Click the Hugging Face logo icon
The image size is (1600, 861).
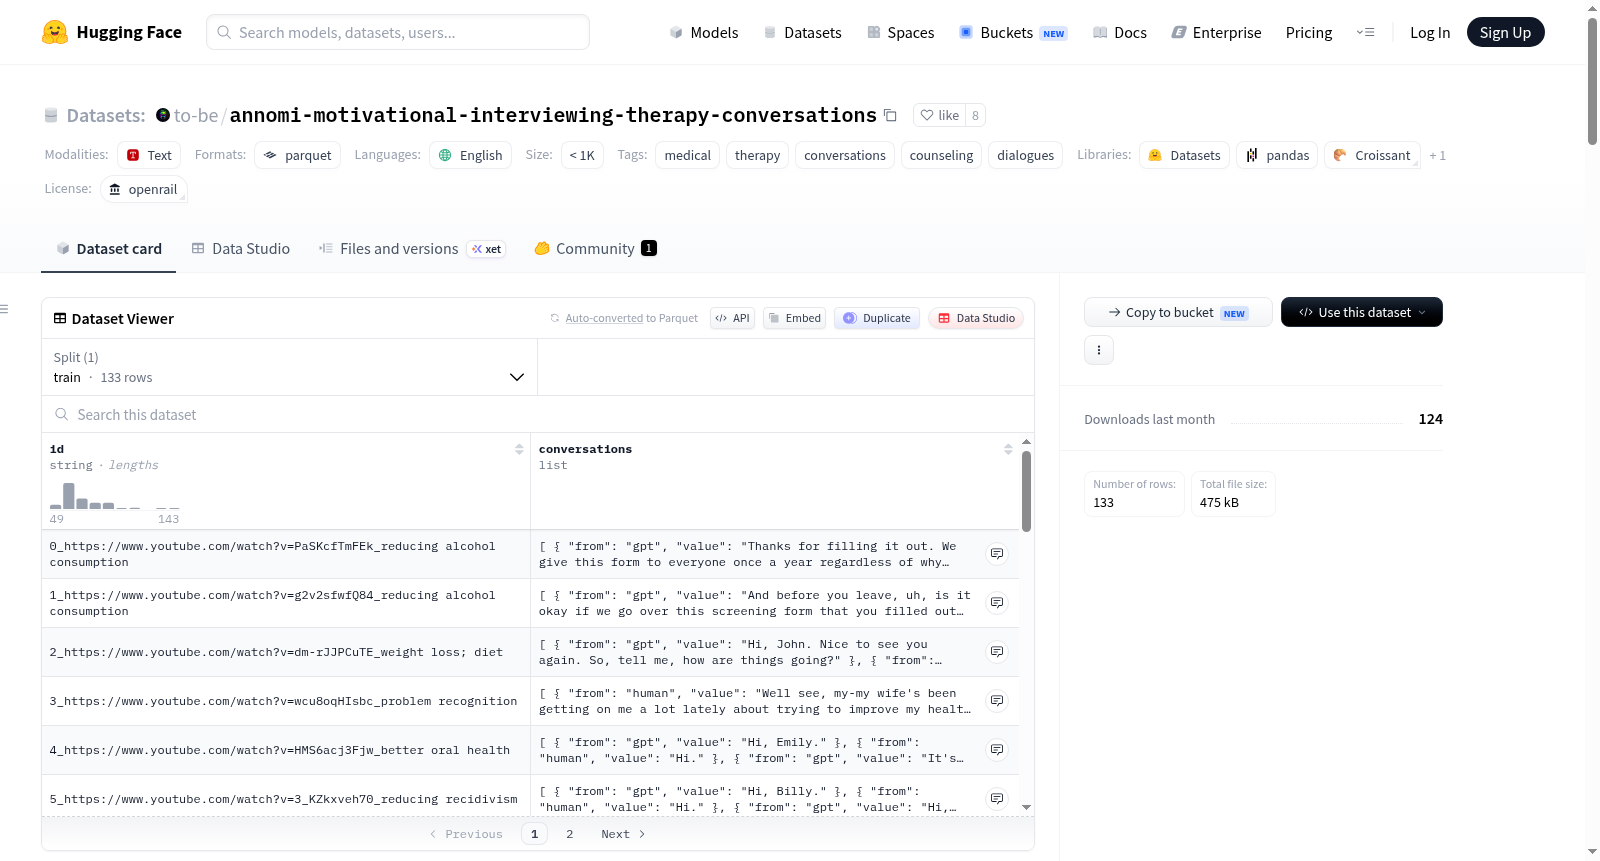pos(55,32)
